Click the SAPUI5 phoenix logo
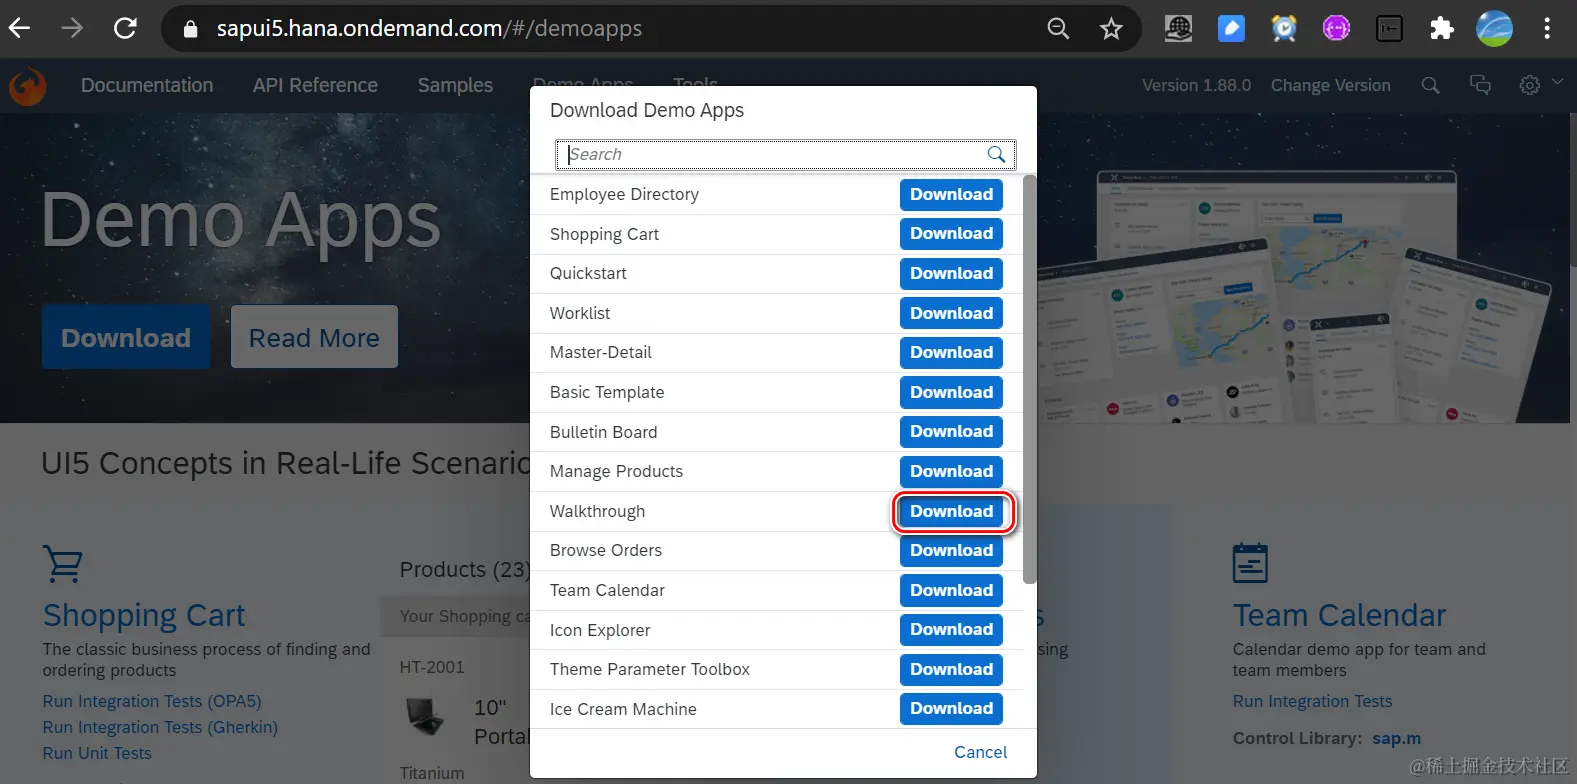 tap(28, 86)
